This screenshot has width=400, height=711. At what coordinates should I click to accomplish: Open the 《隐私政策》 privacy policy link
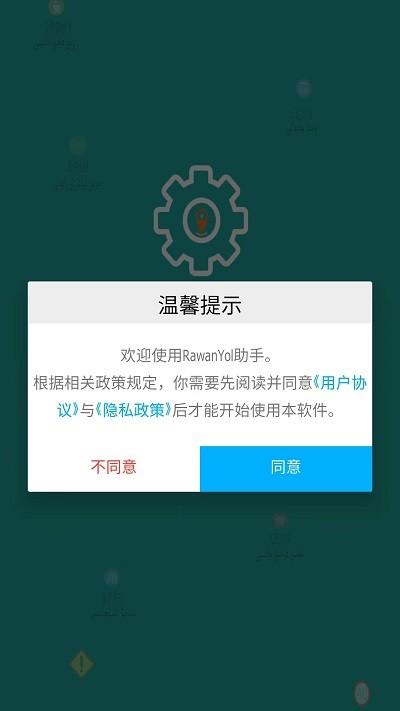(x=134, y=410)
